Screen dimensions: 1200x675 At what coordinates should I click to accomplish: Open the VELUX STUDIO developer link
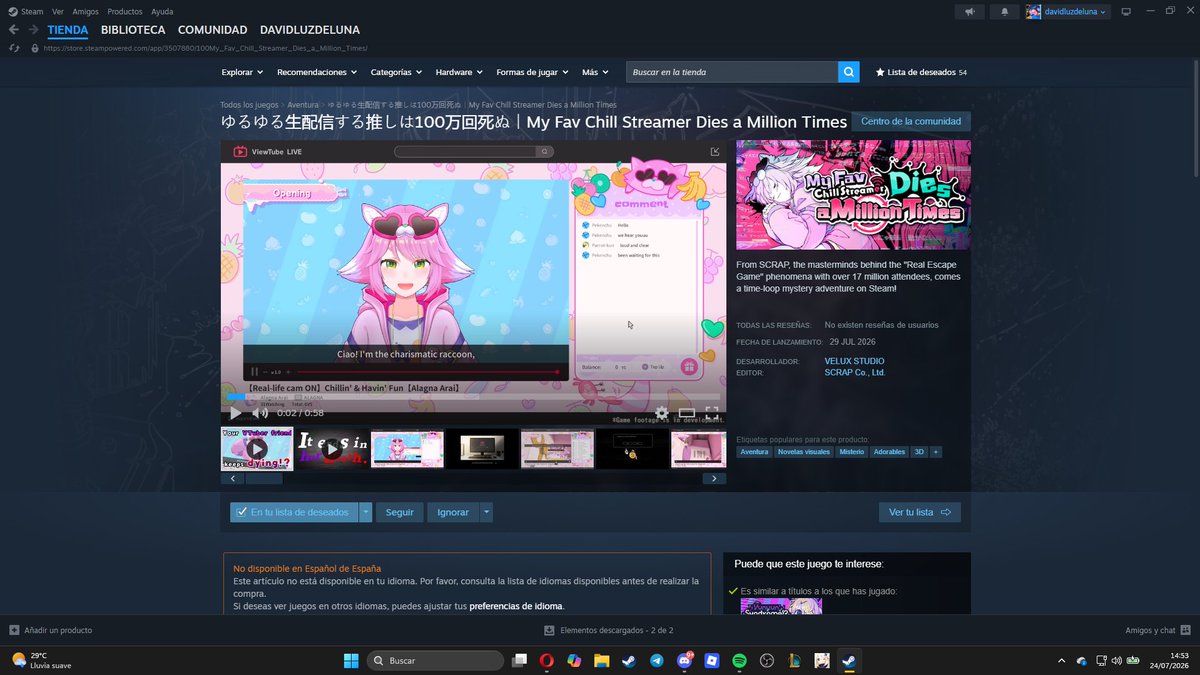pos(855,361)
